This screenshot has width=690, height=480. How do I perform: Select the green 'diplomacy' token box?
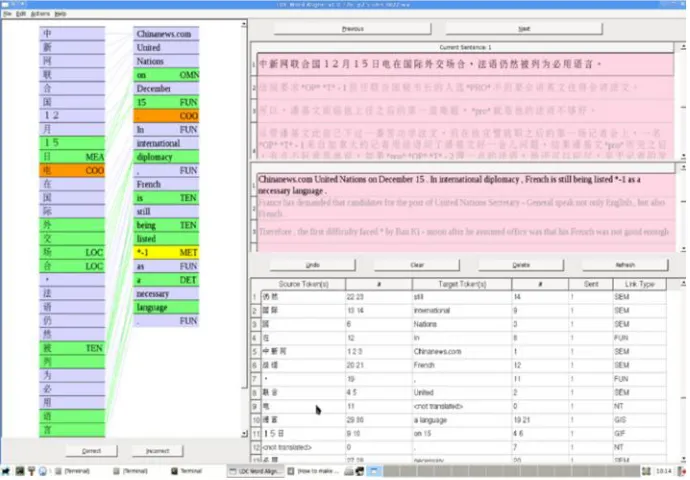click(166, 157)
